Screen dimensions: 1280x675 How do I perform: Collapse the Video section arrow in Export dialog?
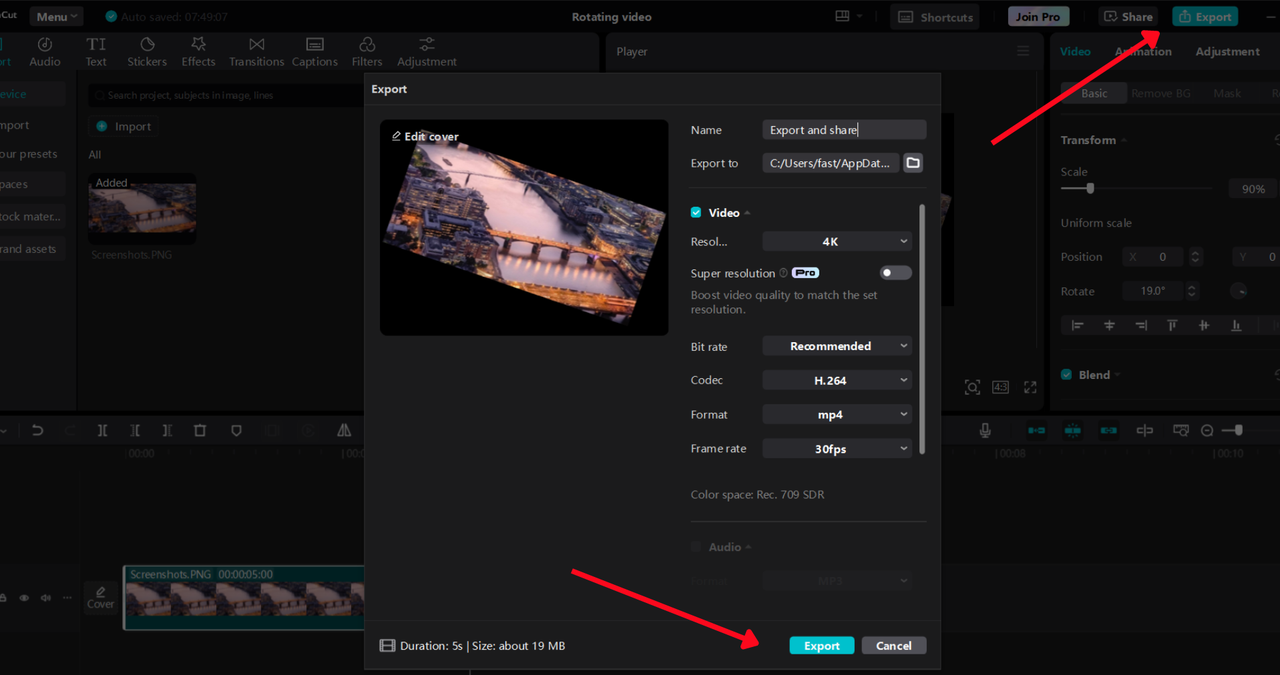747,213
